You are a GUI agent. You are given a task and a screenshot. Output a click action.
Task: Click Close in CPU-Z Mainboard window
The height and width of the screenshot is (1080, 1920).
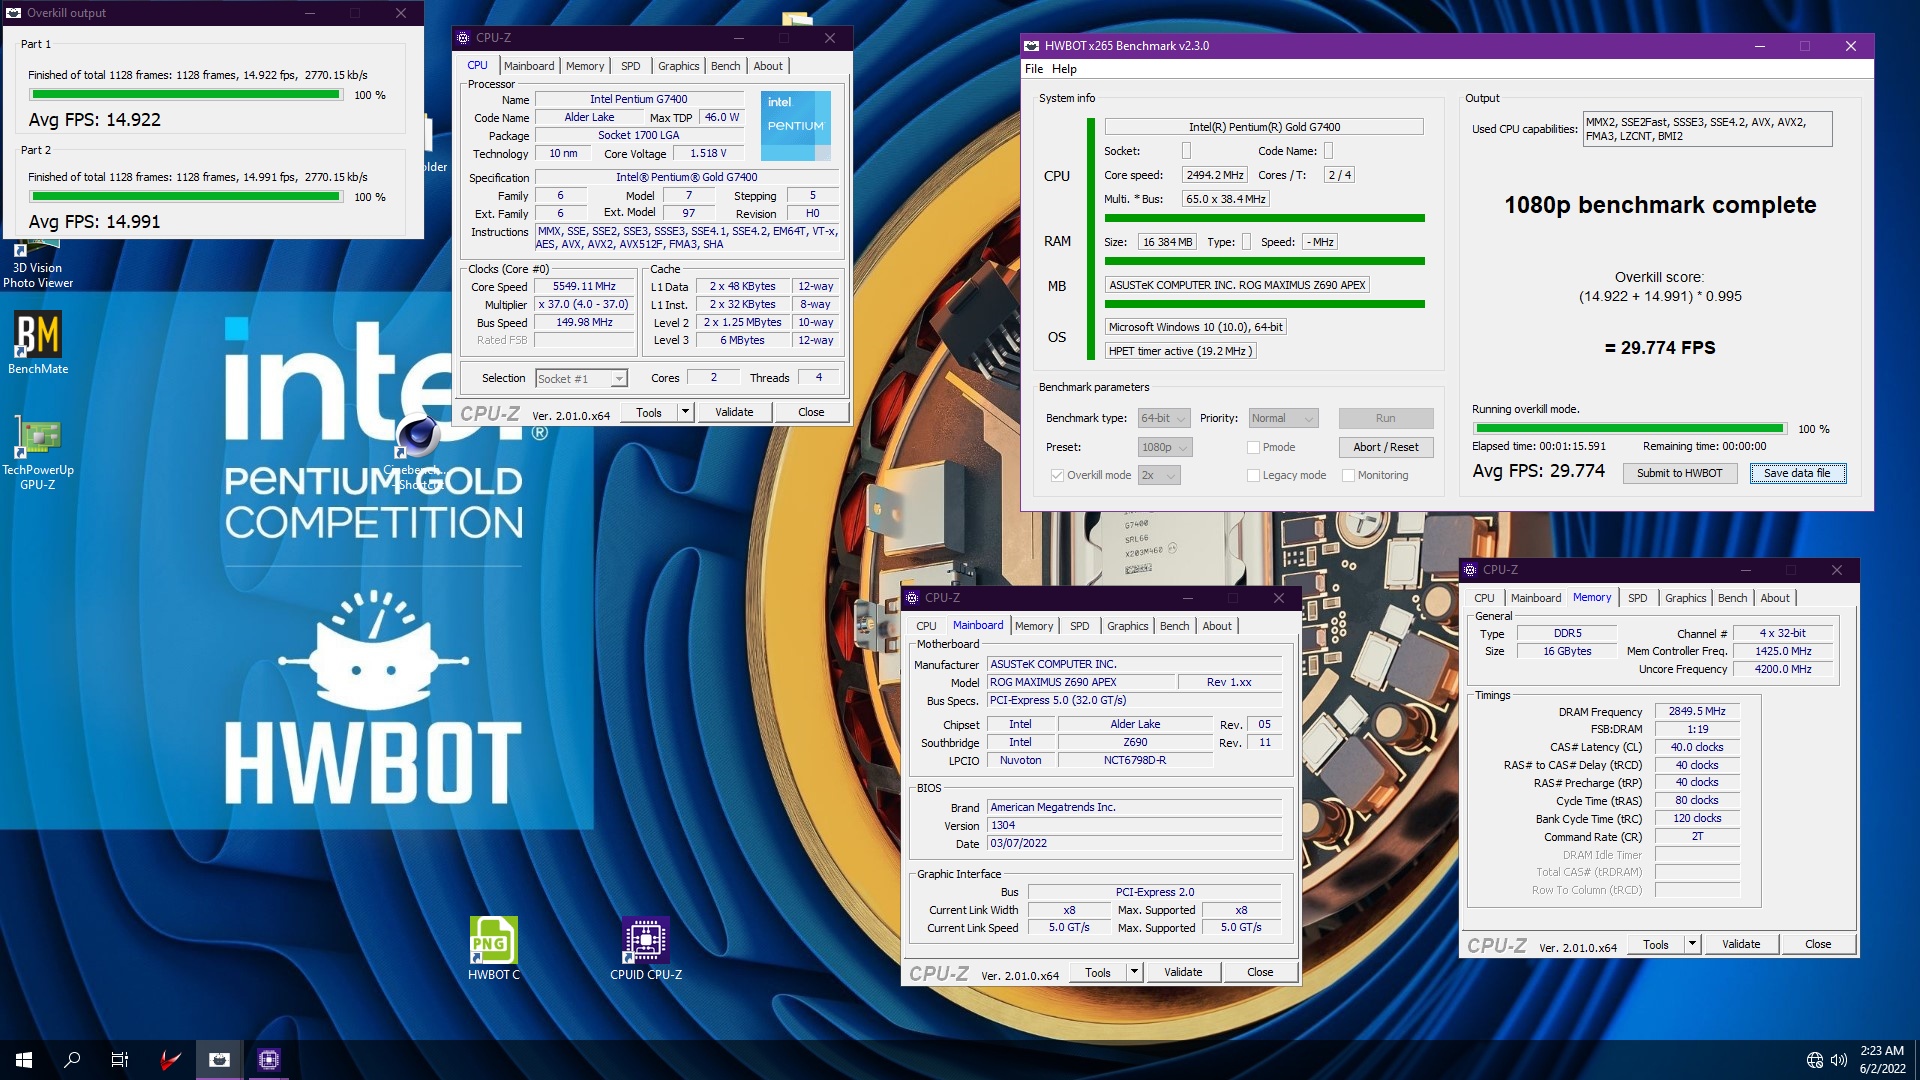pos(1260,972)
